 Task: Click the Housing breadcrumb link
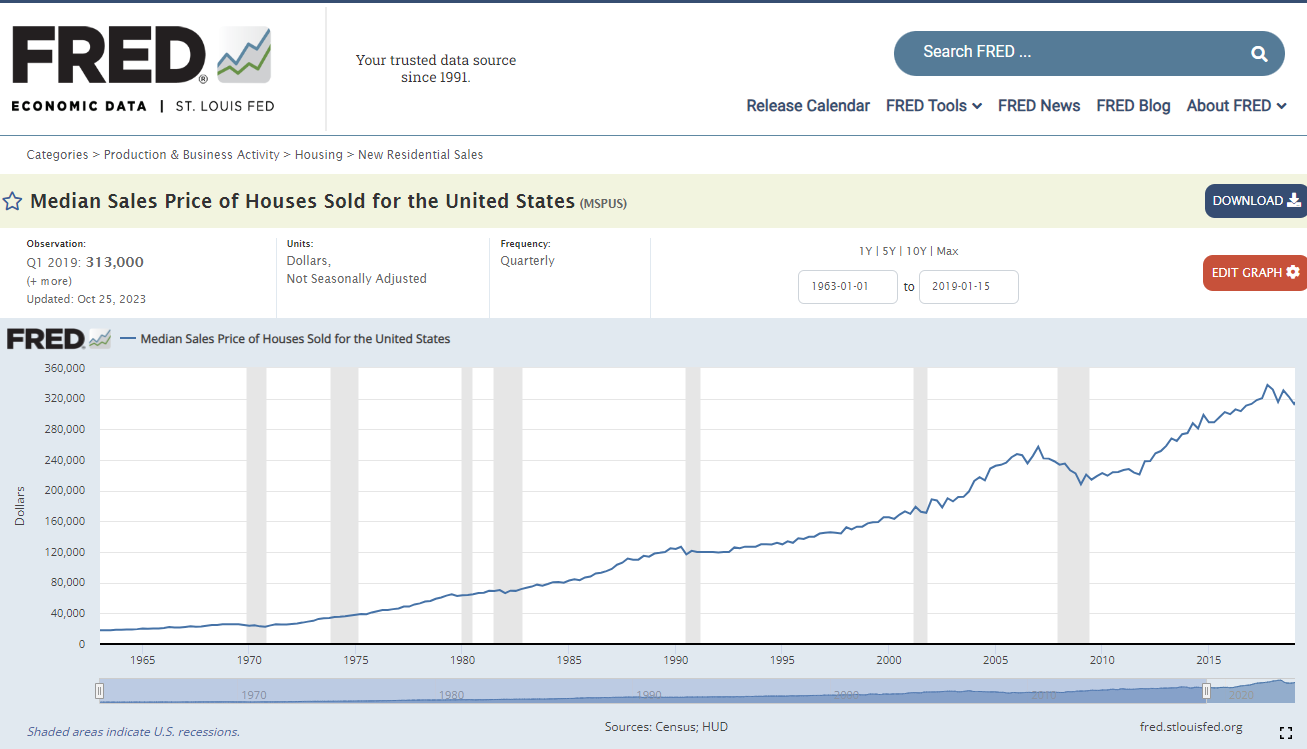318,155
